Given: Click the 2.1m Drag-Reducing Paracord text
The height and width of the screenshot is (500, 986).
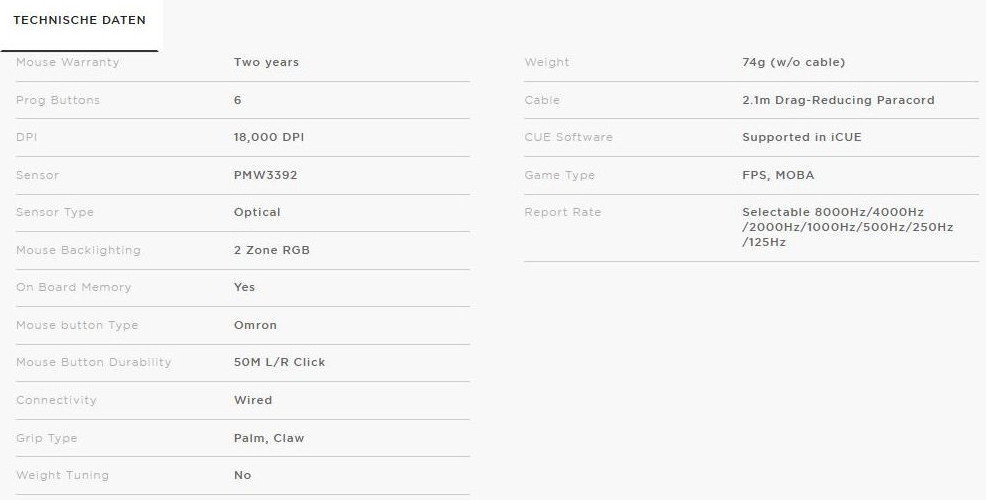Looking at the screenshot, I should 837,100.
